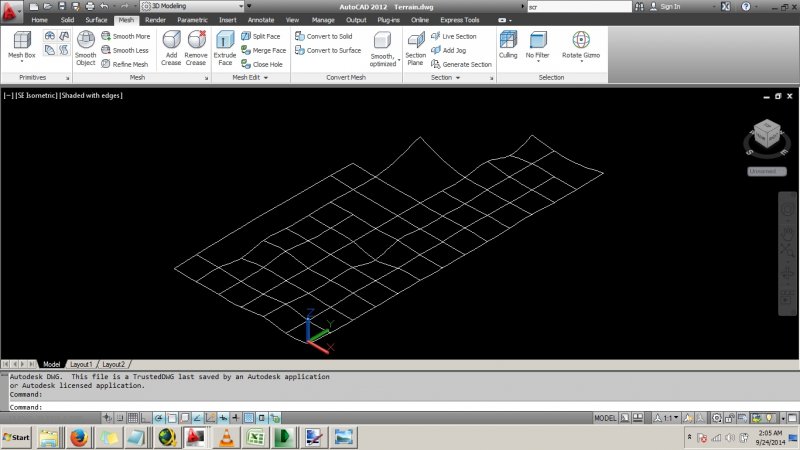Open the No Filter dropdown

[x=538, y=46]
